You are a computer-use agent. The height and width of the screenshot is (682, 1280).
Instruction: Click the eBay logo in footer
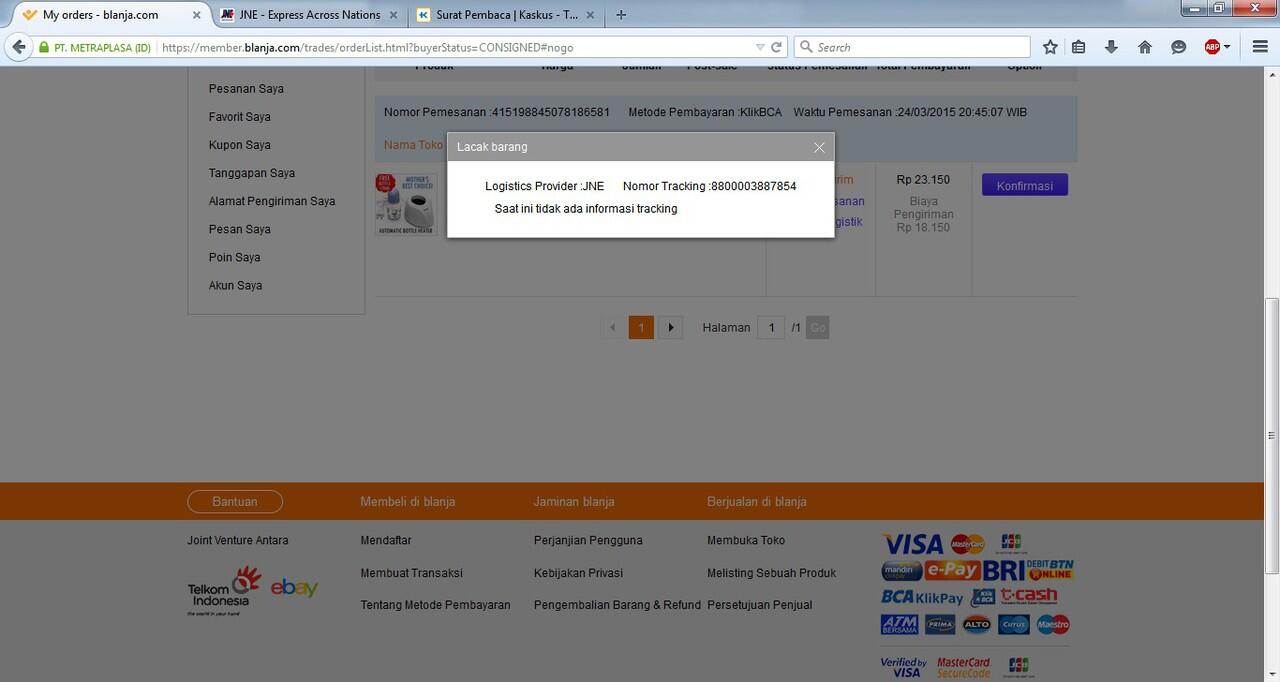pos(294,588)
